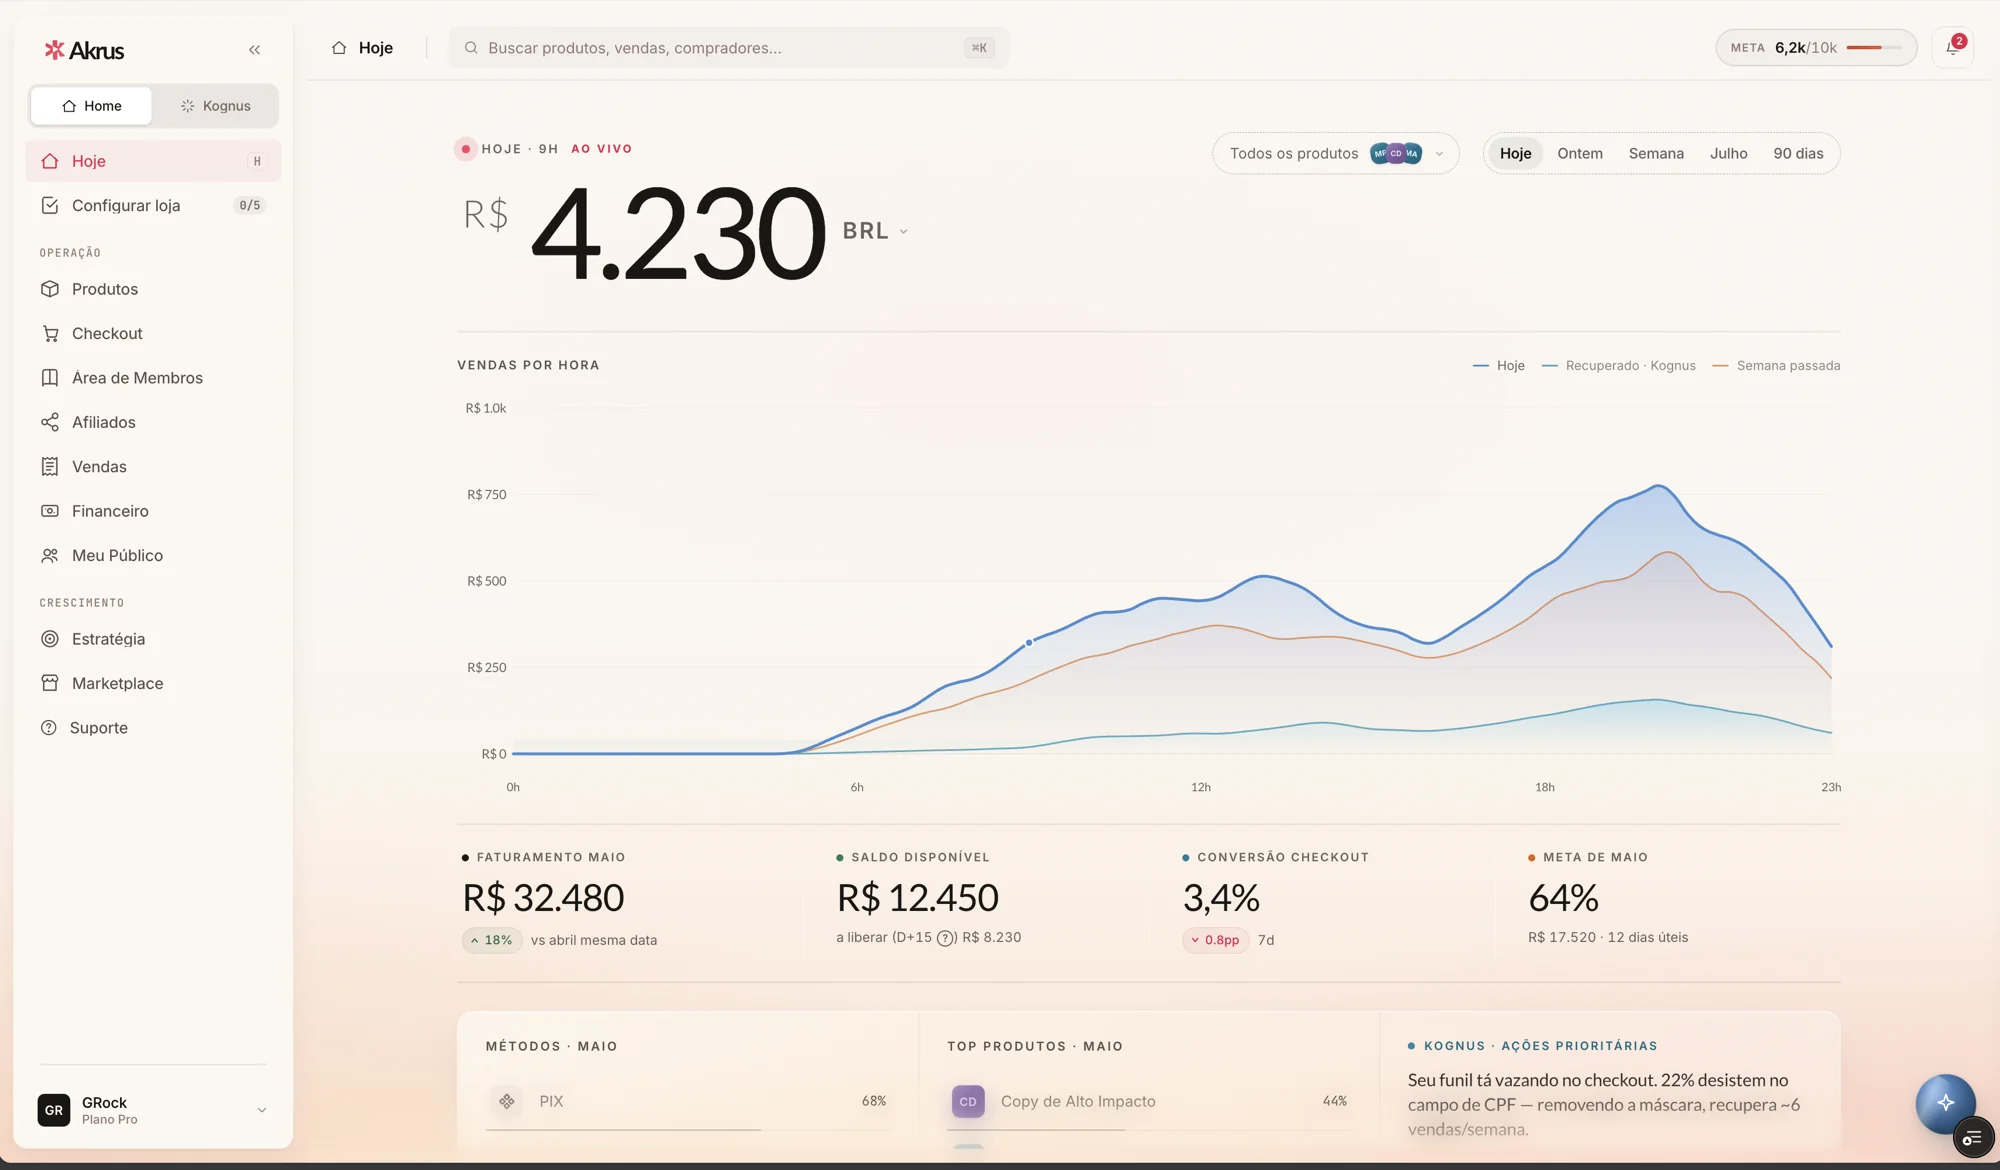
Task: Open the notifications bell
Action: tap(1952, 47)
